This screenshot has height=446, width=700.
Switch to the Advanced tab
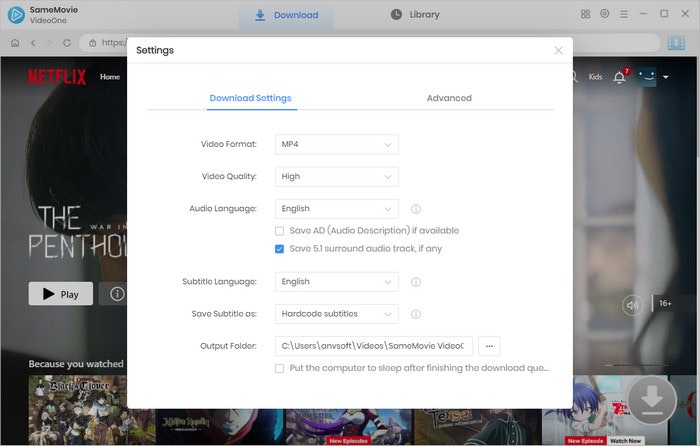[449, 98]
